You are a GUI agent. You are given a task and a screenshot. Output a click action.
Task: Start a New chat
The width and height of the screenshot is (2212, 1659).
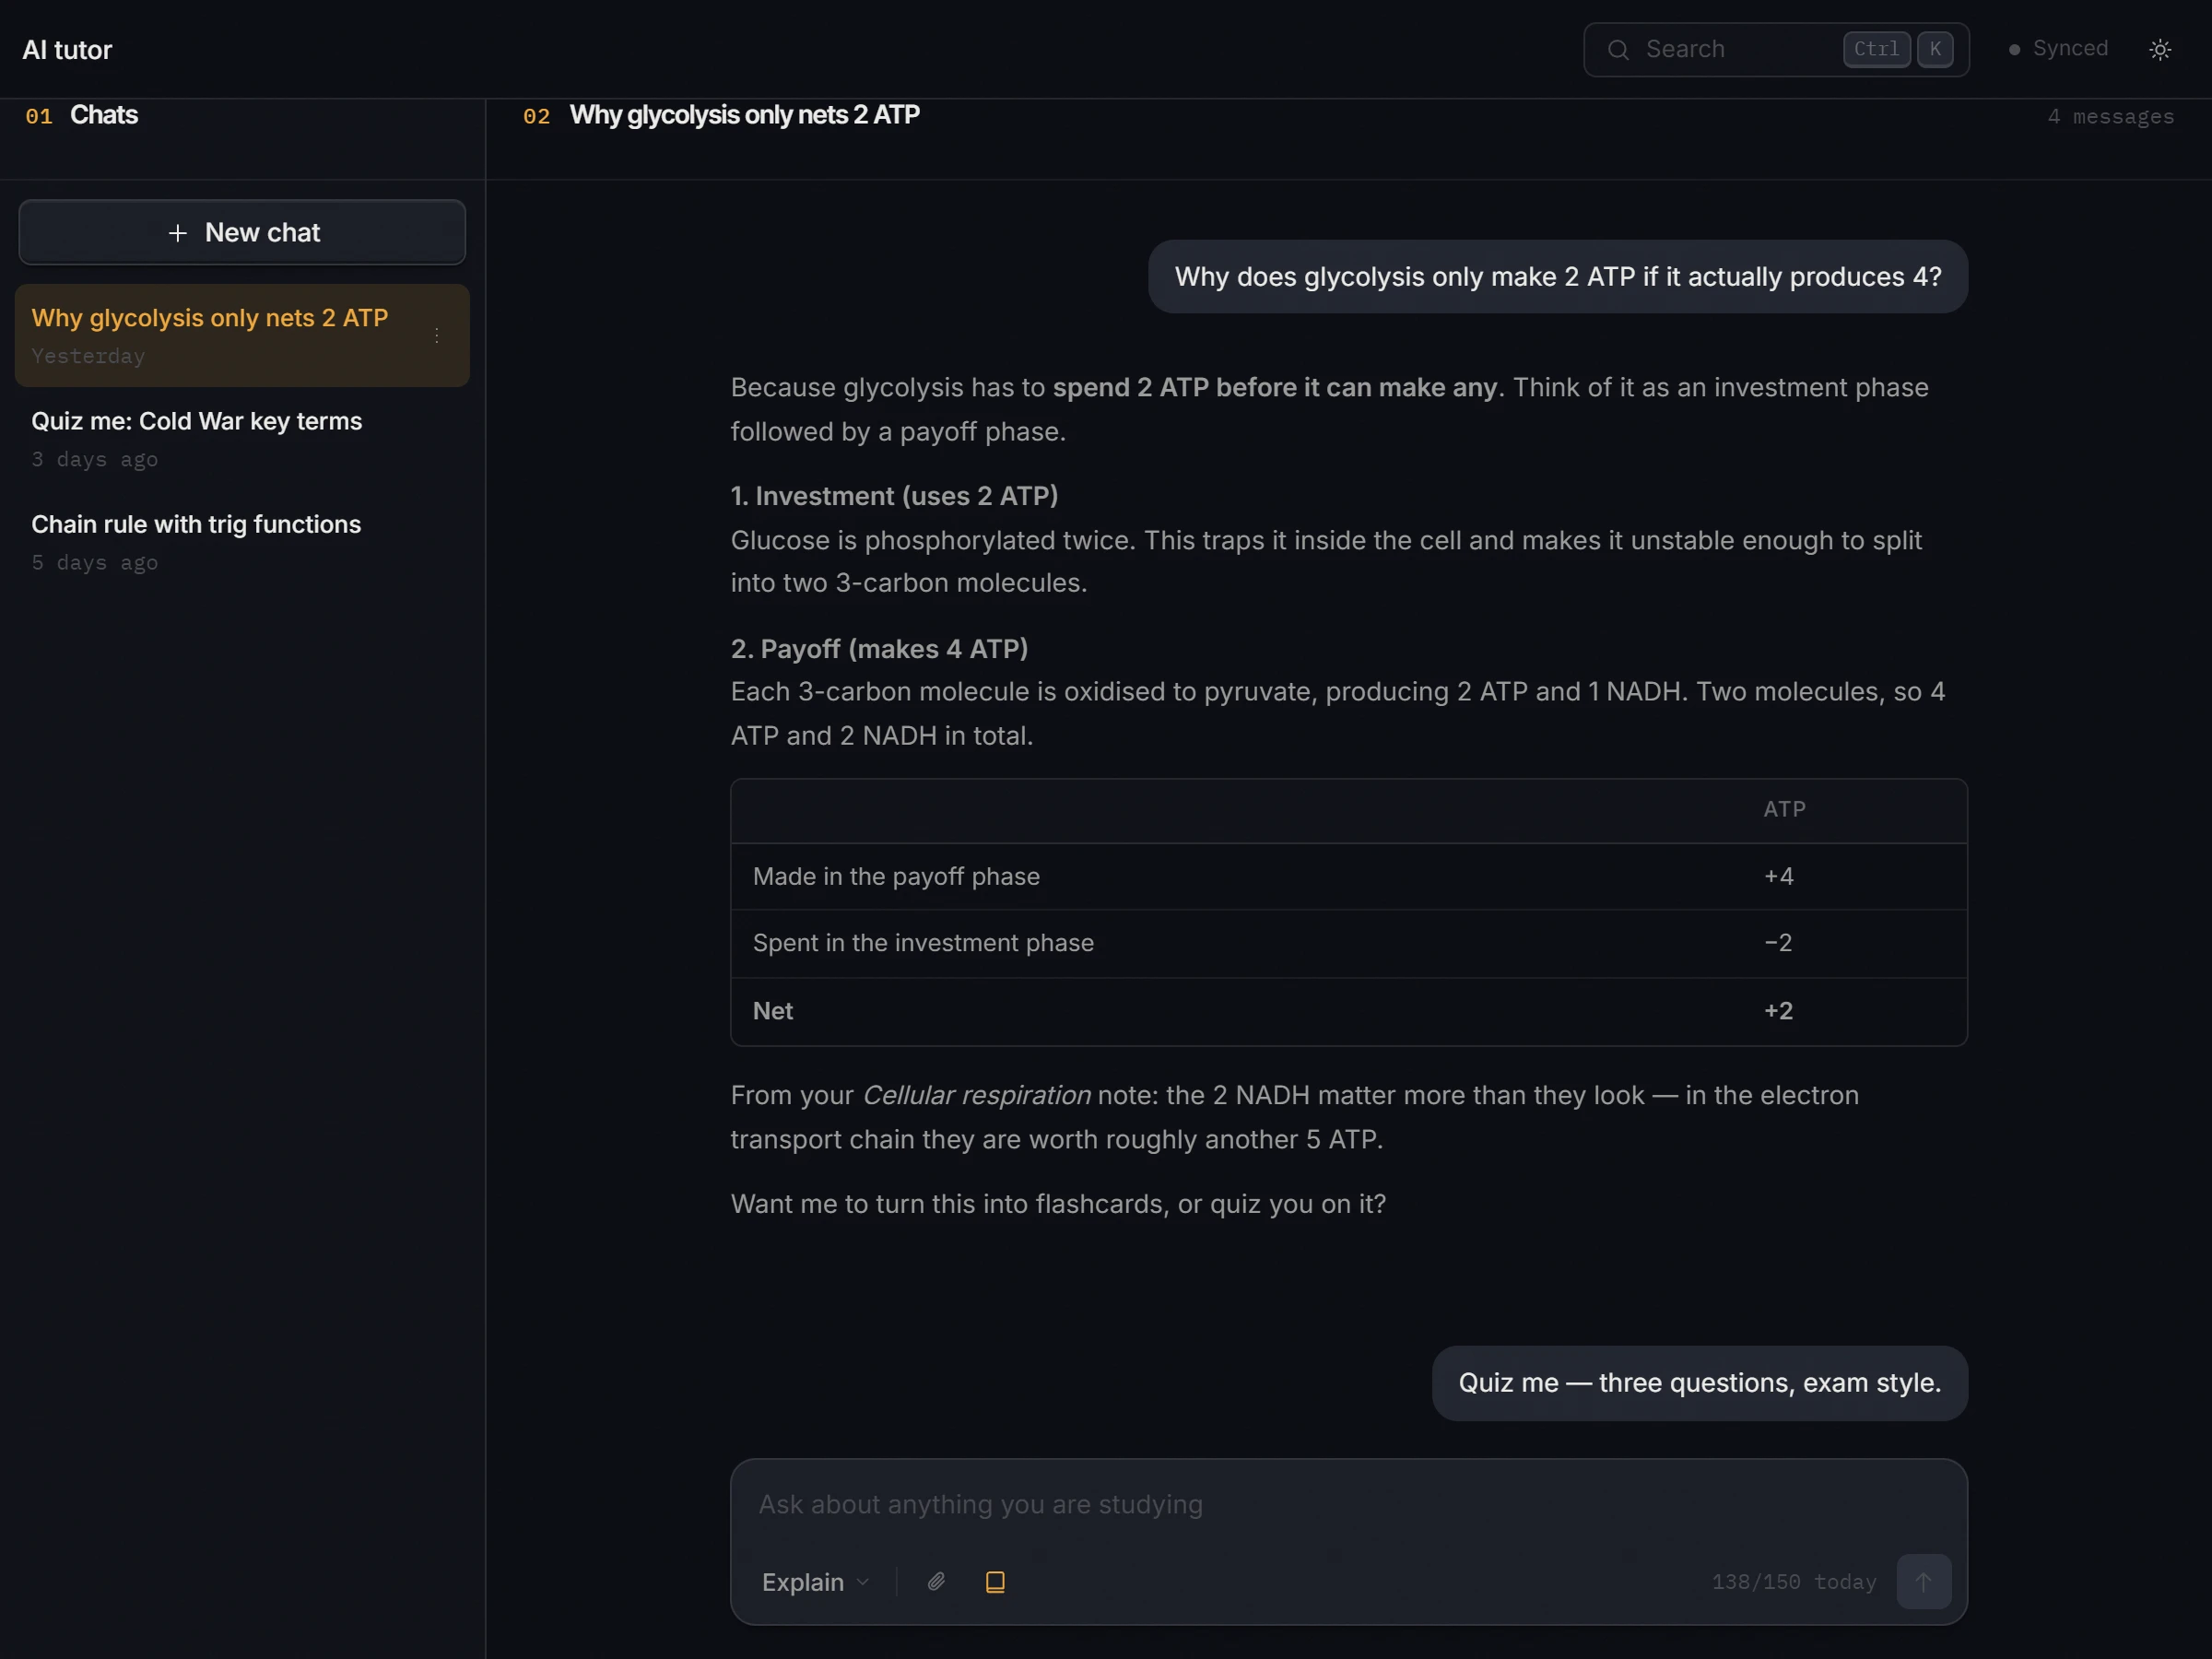point(242,232)
